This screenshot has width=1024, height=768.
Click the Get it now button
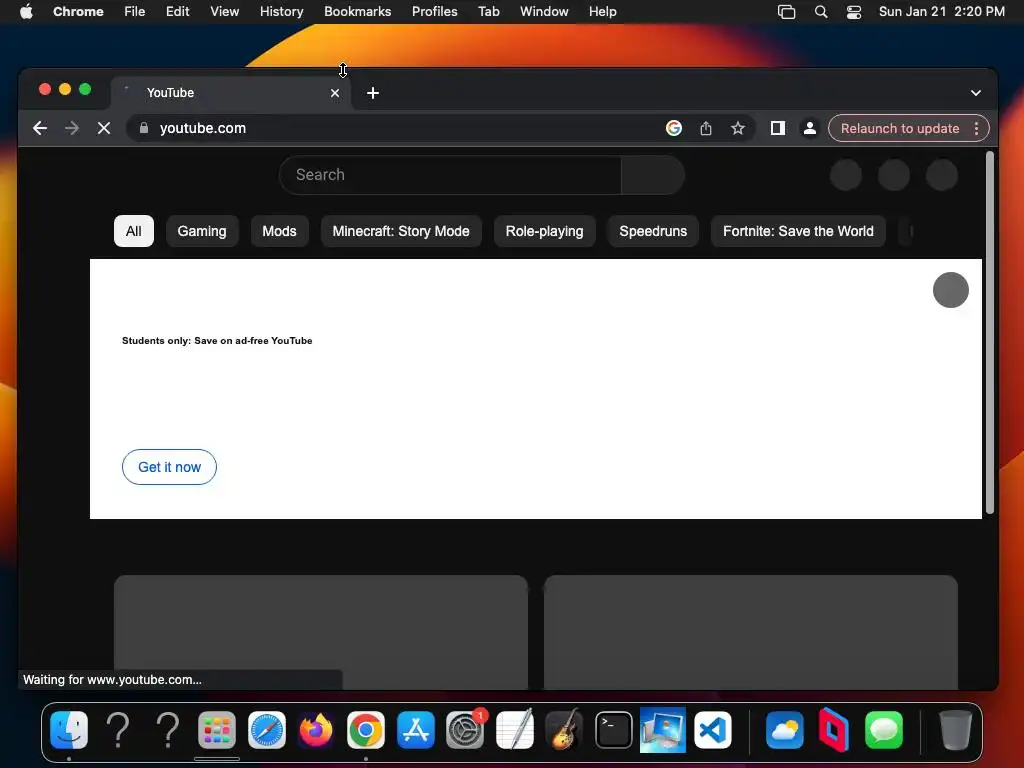[169, 467]
